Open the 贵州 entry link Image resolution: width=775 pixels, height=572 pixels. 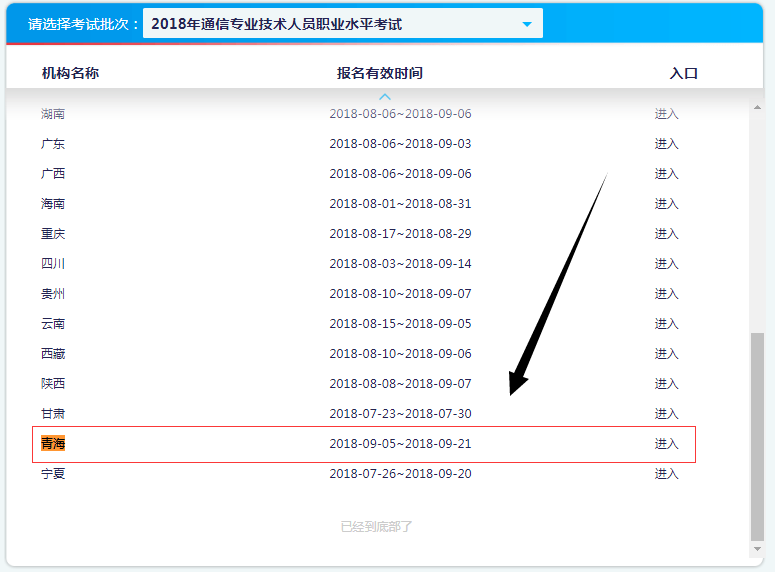(666, 294)
